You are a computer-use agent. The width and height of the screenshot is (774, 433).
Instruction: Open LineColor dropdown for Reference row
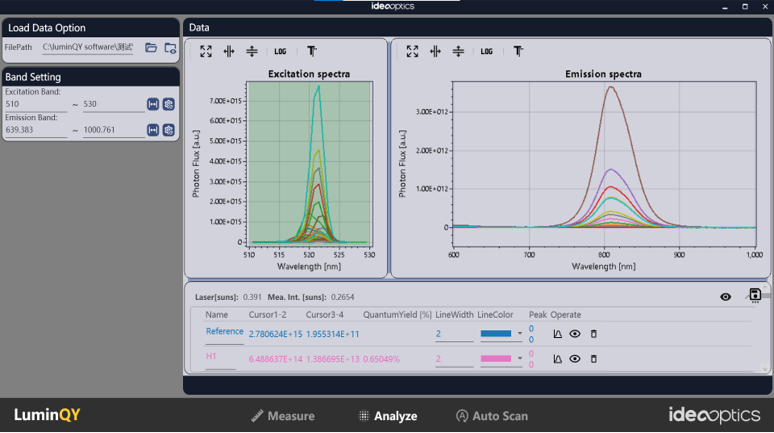(520, 334)
